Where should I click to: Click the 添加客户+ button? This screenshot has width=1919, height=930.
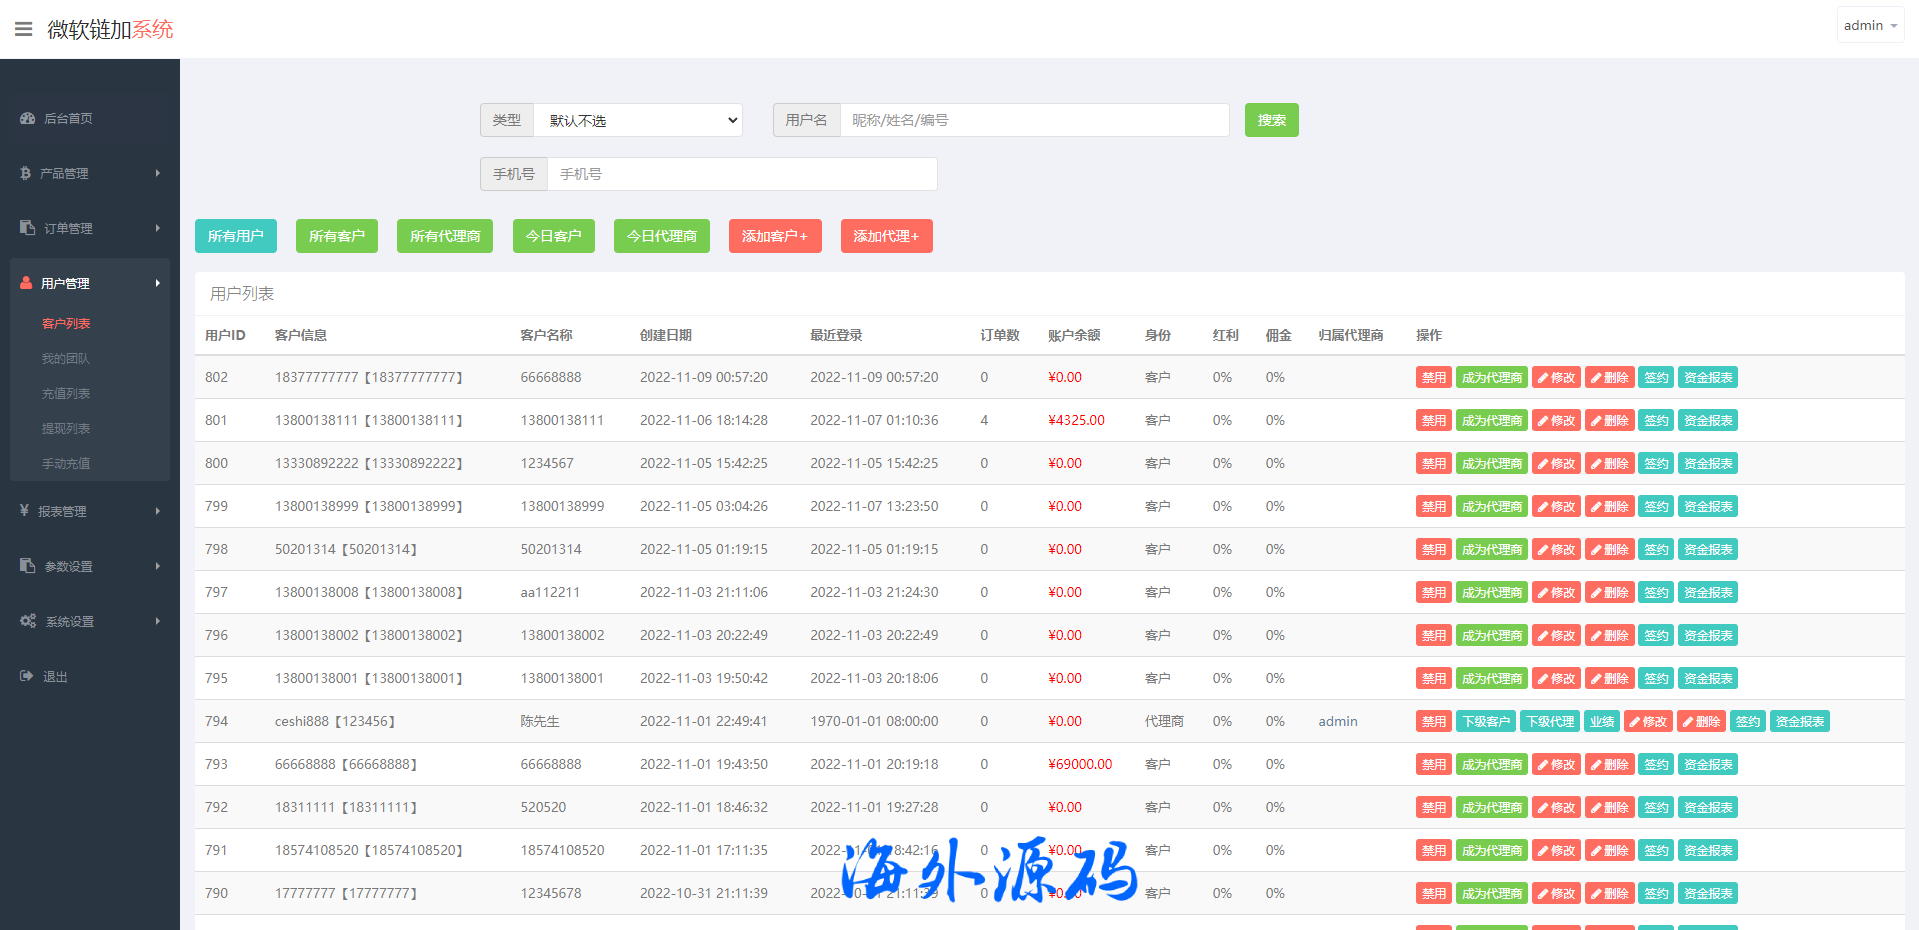pyautogui.click(x=774, y=236)
